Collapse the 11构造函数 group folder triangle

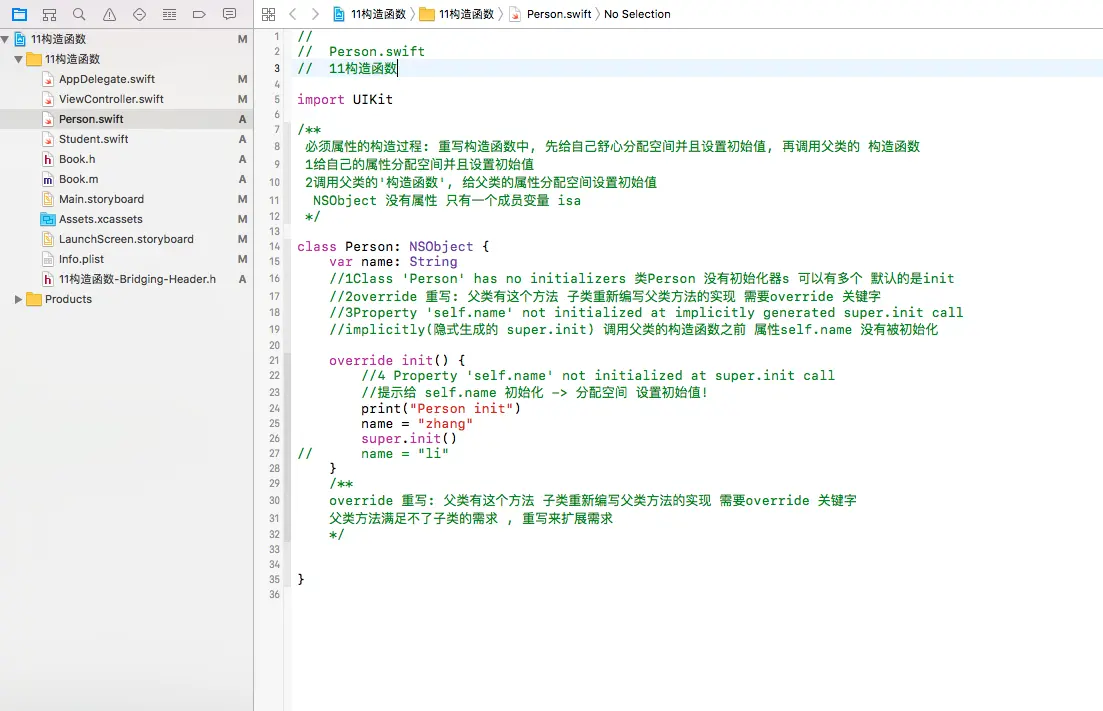coord(19,59)
